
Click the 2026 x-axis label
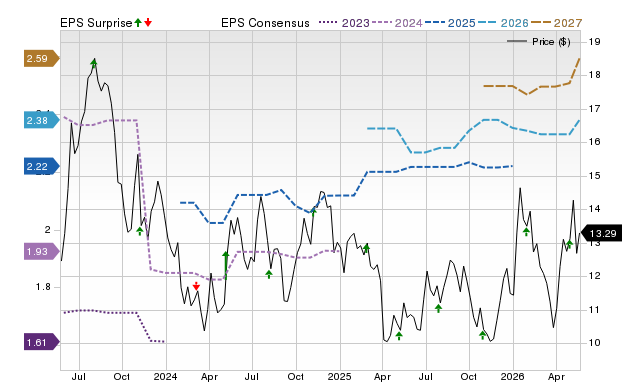pyautogui.click(x=513, y=376)
